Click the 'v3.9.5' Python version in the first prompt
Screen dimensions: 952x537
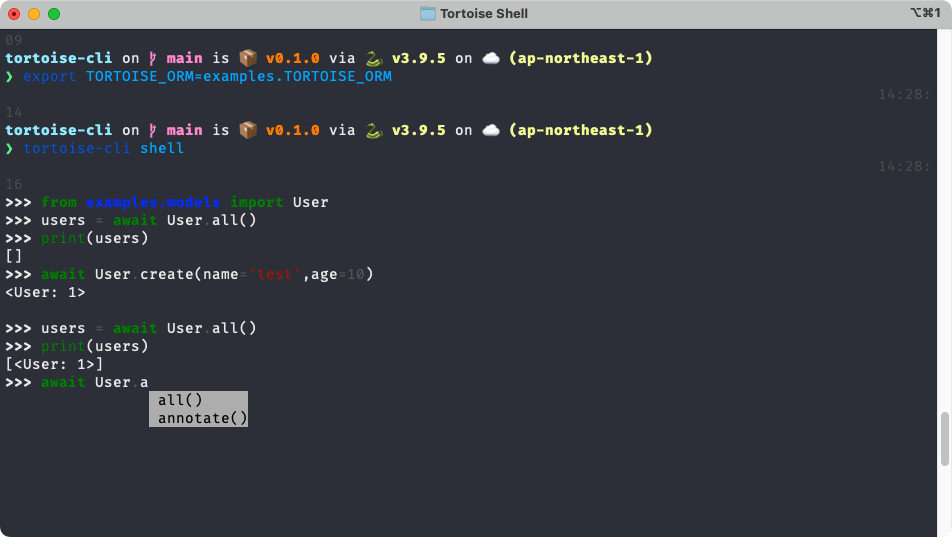(418, 58)
